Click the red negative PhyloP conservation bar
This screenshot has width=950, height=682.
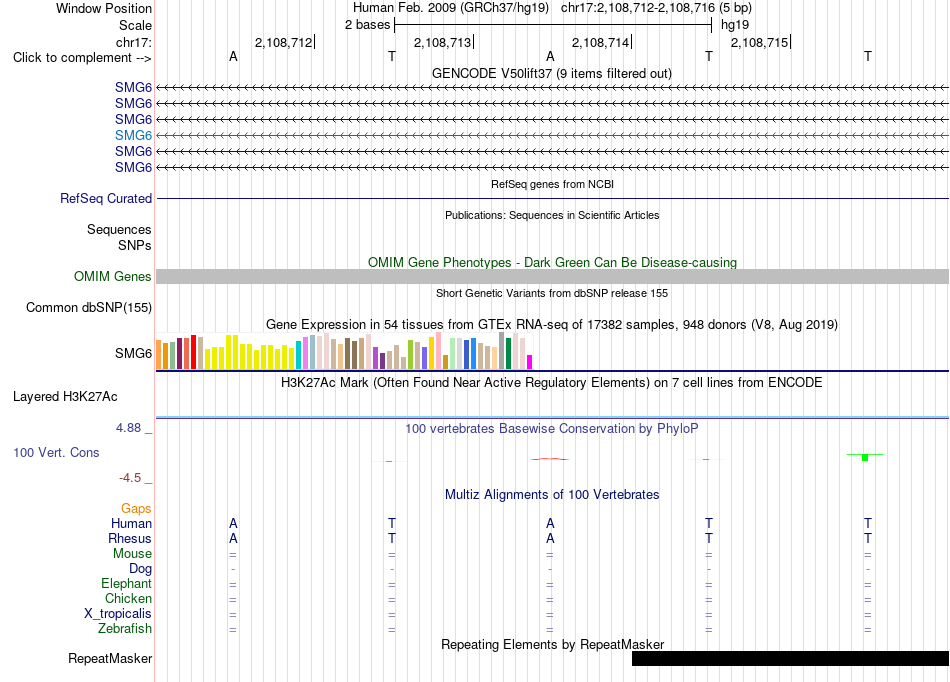point(550,459)
